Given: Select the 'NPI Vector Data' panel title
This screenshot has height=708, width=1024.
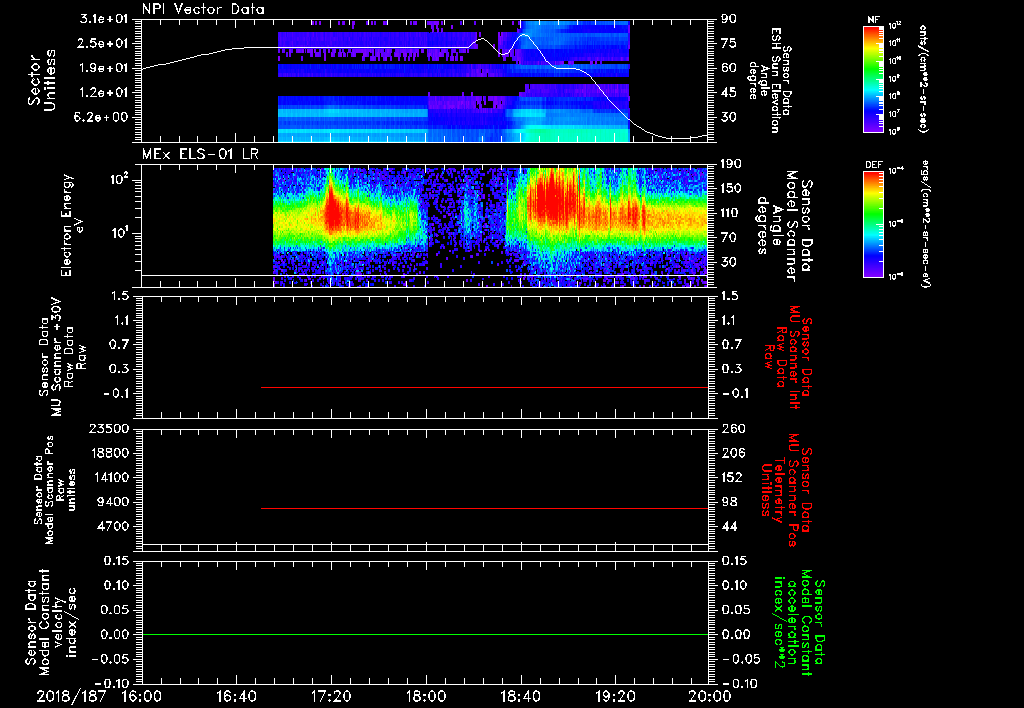Looking at the screenshot, I should click(x=203, y=9).
